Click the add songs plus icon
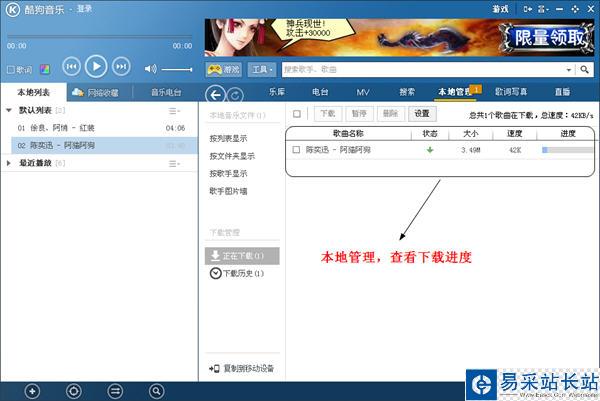The height and width of the screenshot is (401, 600). tap(32, 391)
